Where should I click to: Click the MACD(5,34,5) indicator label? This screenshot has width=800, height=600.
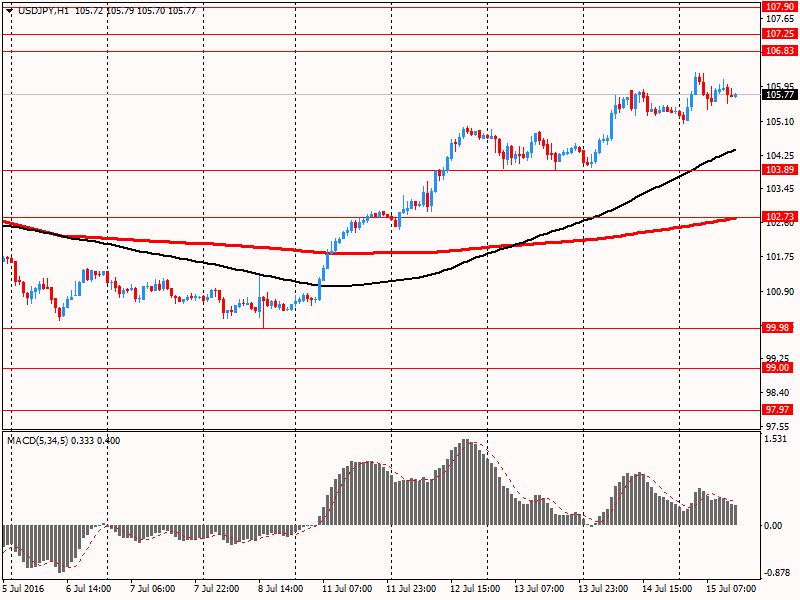pos(37,440)
